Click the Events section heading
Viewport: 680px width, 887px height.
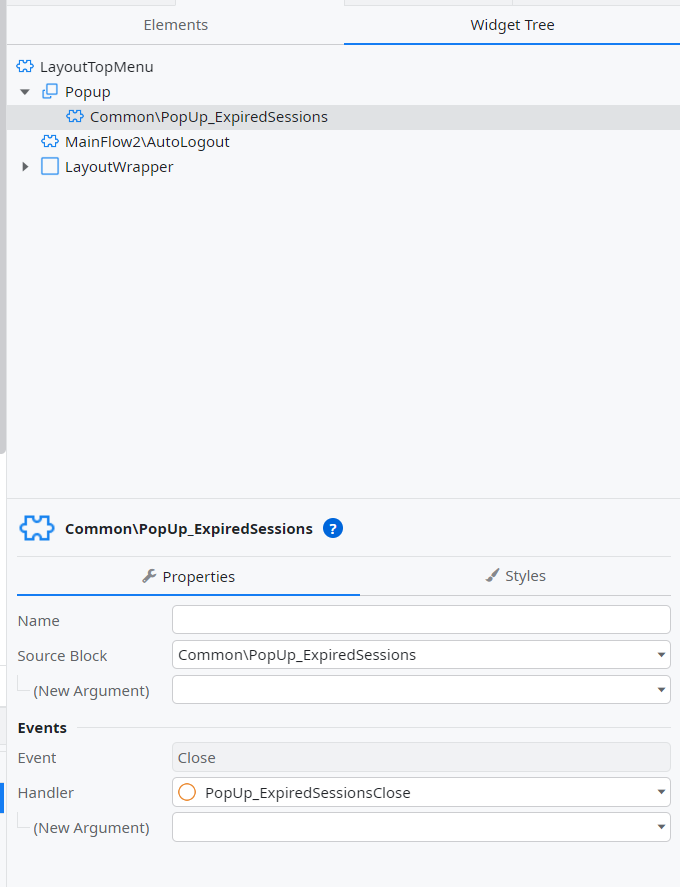point(42,728)
